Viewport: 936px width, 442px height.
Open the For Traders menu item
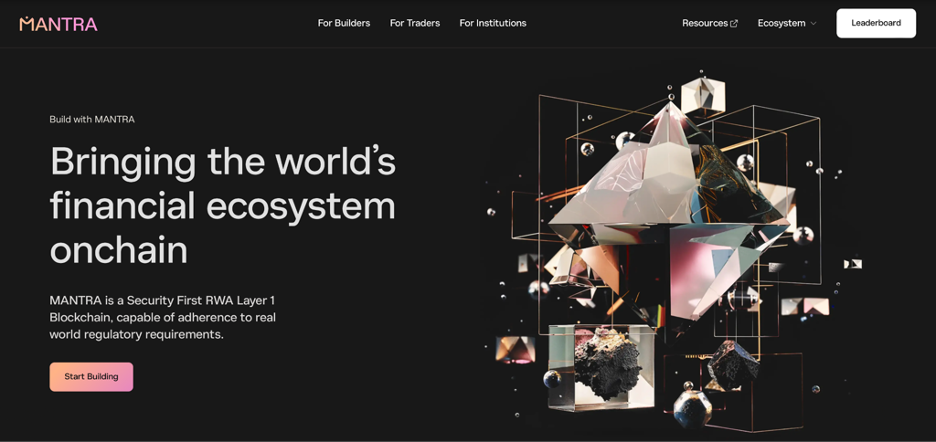point(415,23)
